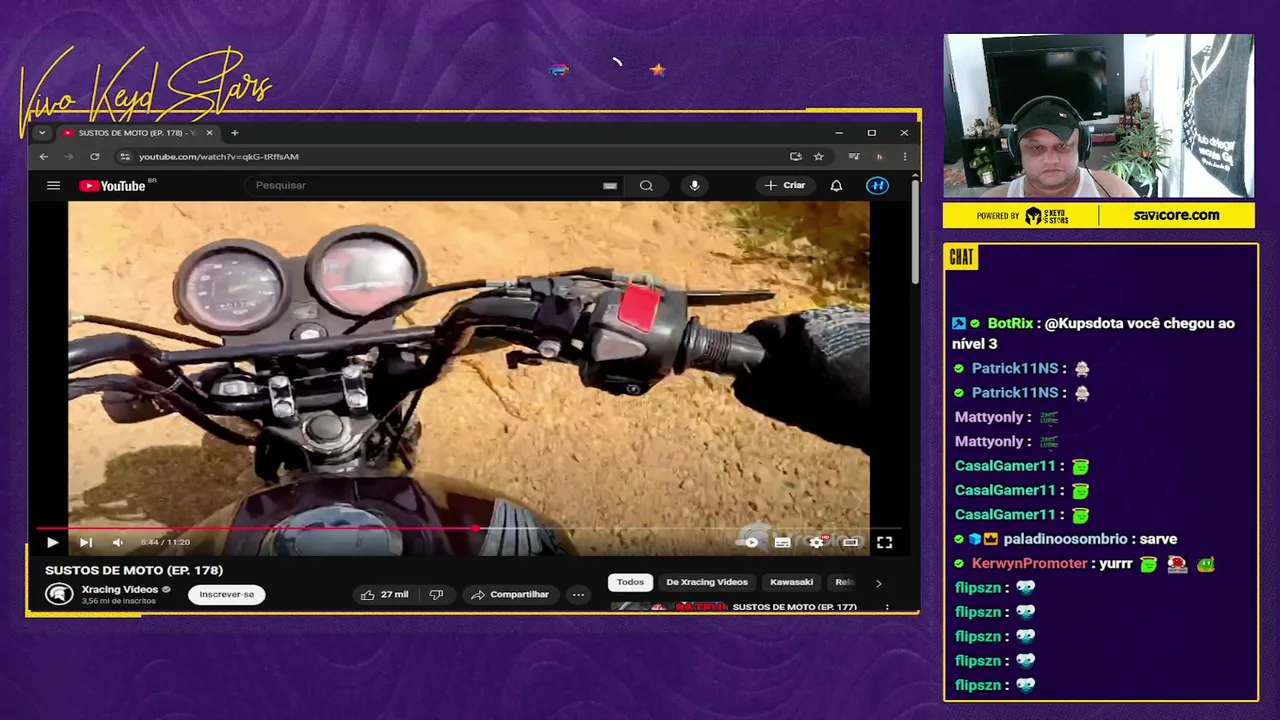View site information icon in address bar
1280x720 pixels.
125,157
